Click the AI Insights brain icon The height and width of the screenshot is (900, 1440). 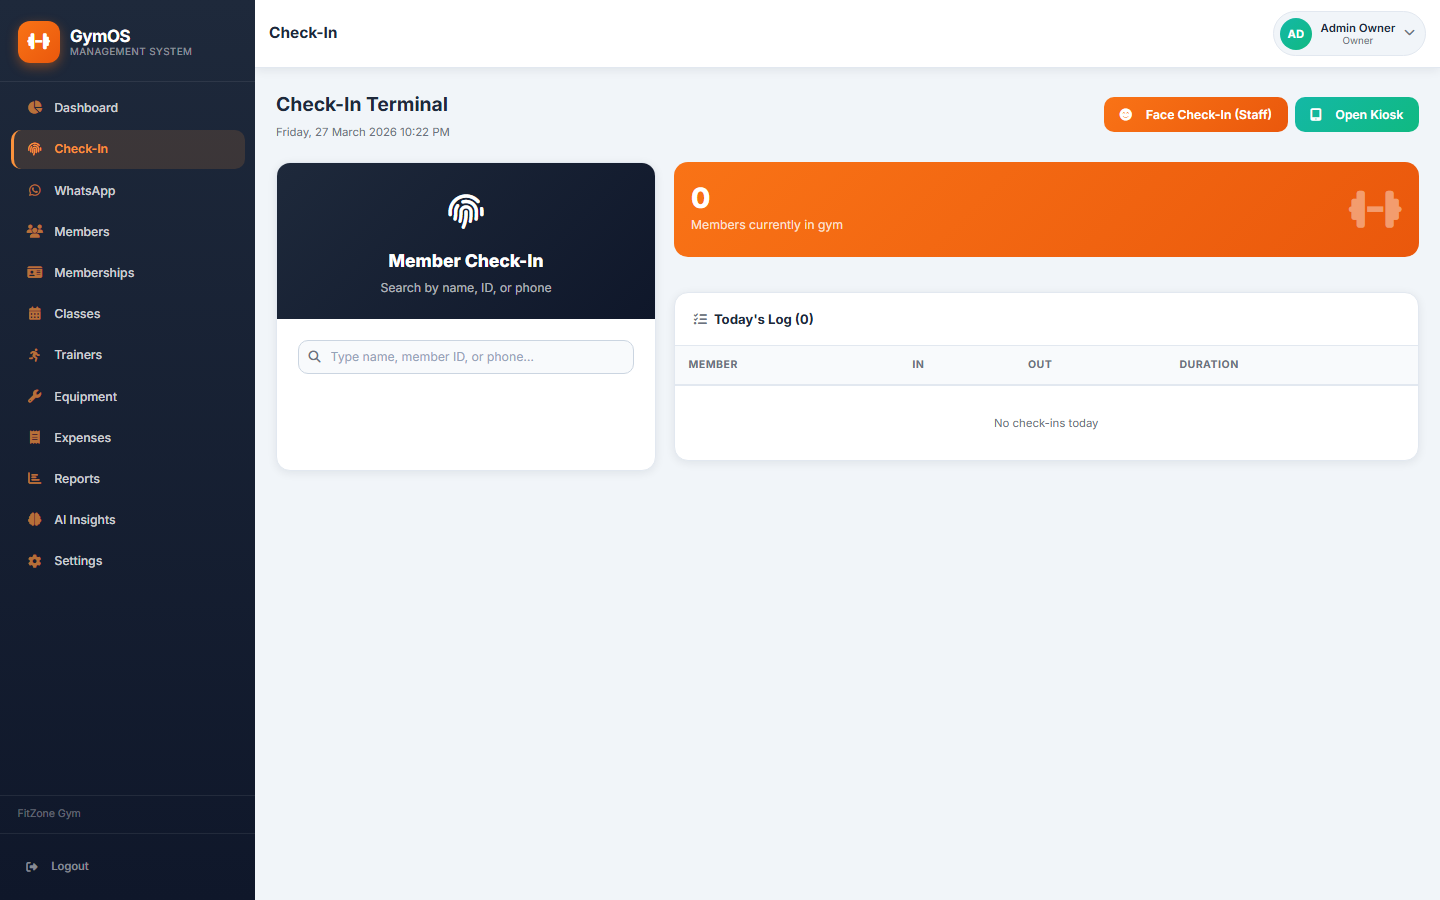(35, 520)
